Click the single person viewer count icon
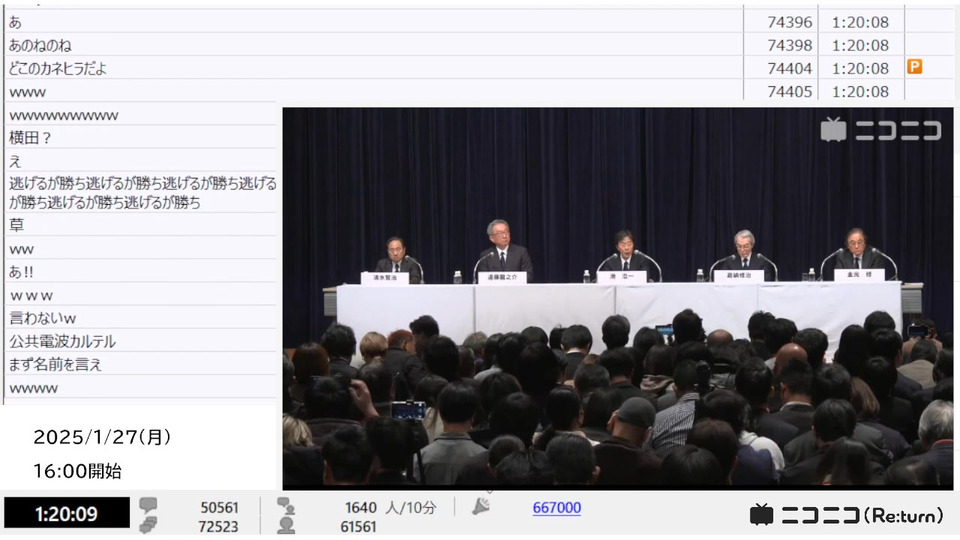Screen dimensions: 960x540 [285, 525]
